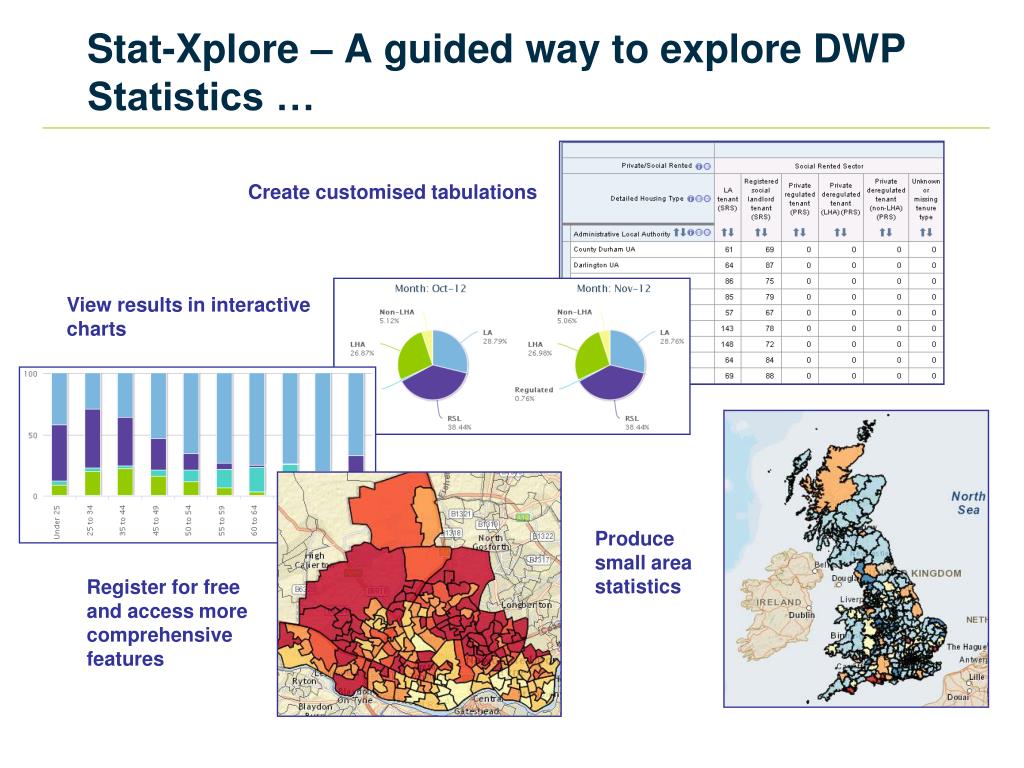Image resolution: width=1024 pixels, height=768 pixels.
Task: Sort Private deregulated tenant (LHA) column ascending
Action: (x=837, y=232)
